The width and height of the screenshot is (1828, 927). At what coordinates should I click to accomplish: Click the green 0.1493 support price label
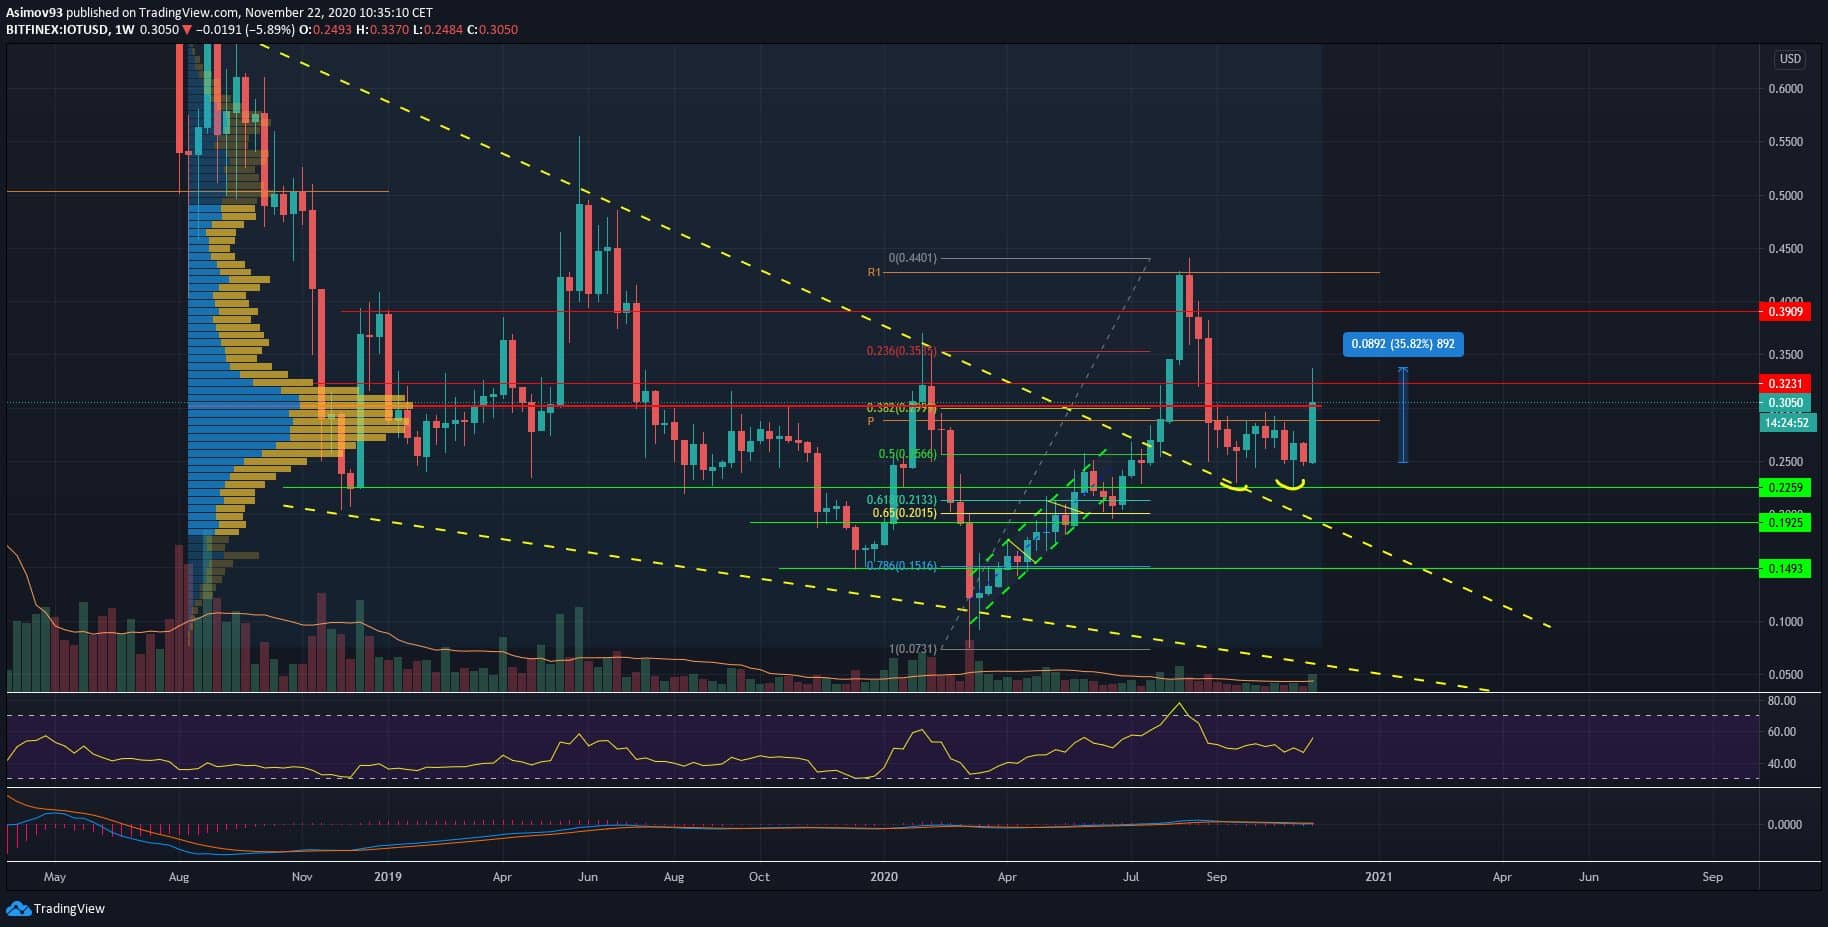[x=1784, y=569]
